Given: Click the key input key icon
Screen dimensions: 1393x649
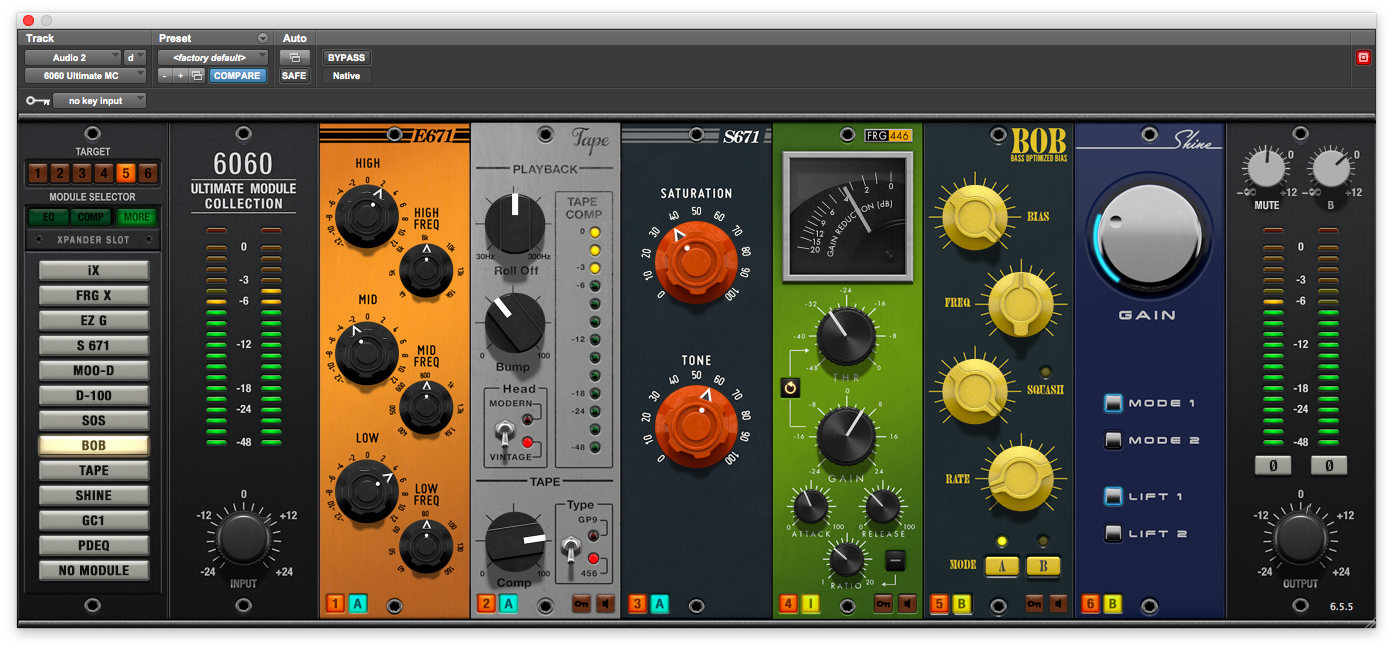Looking at the screenshot, I should [37, 101].
